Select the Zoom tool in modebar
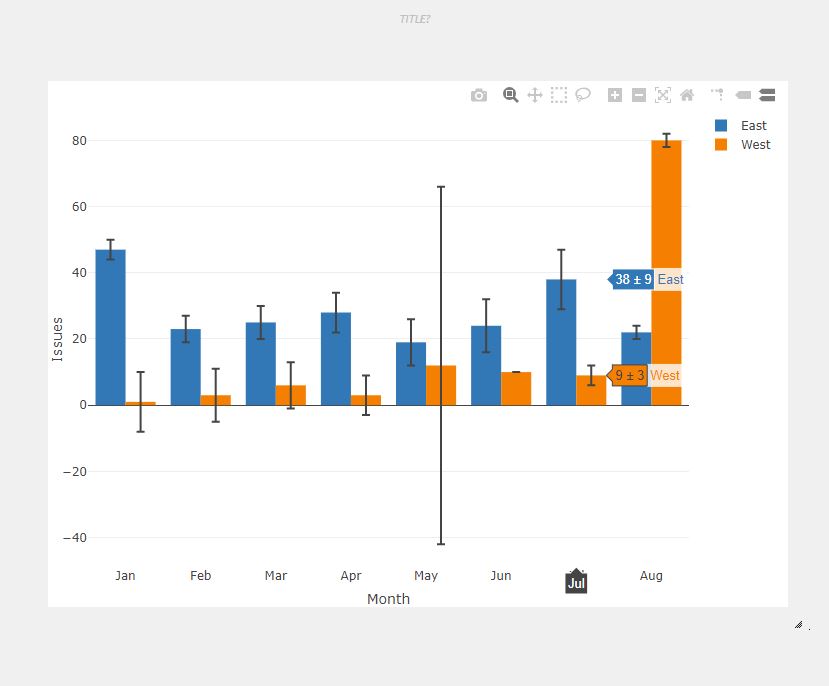Viewport: 829px width, 686px height. [510, 95]
